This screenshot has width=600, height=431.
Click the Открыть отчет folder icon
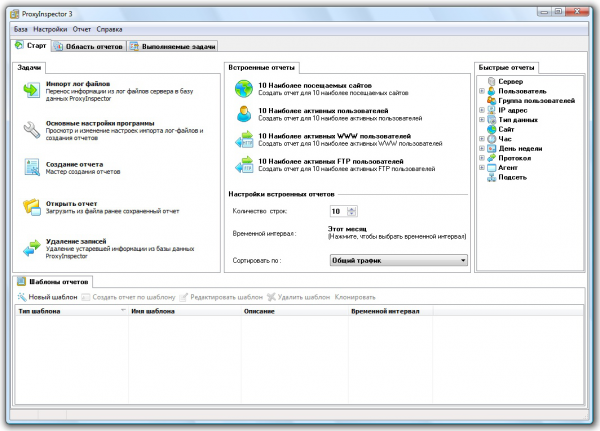coord(30,207)
